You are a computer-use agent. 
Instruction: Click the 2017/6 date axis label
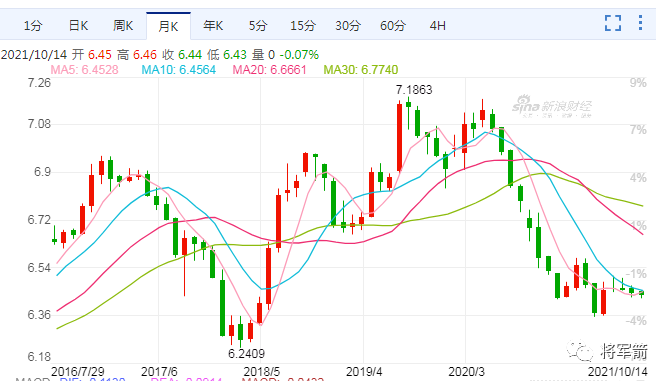(159, 371)
